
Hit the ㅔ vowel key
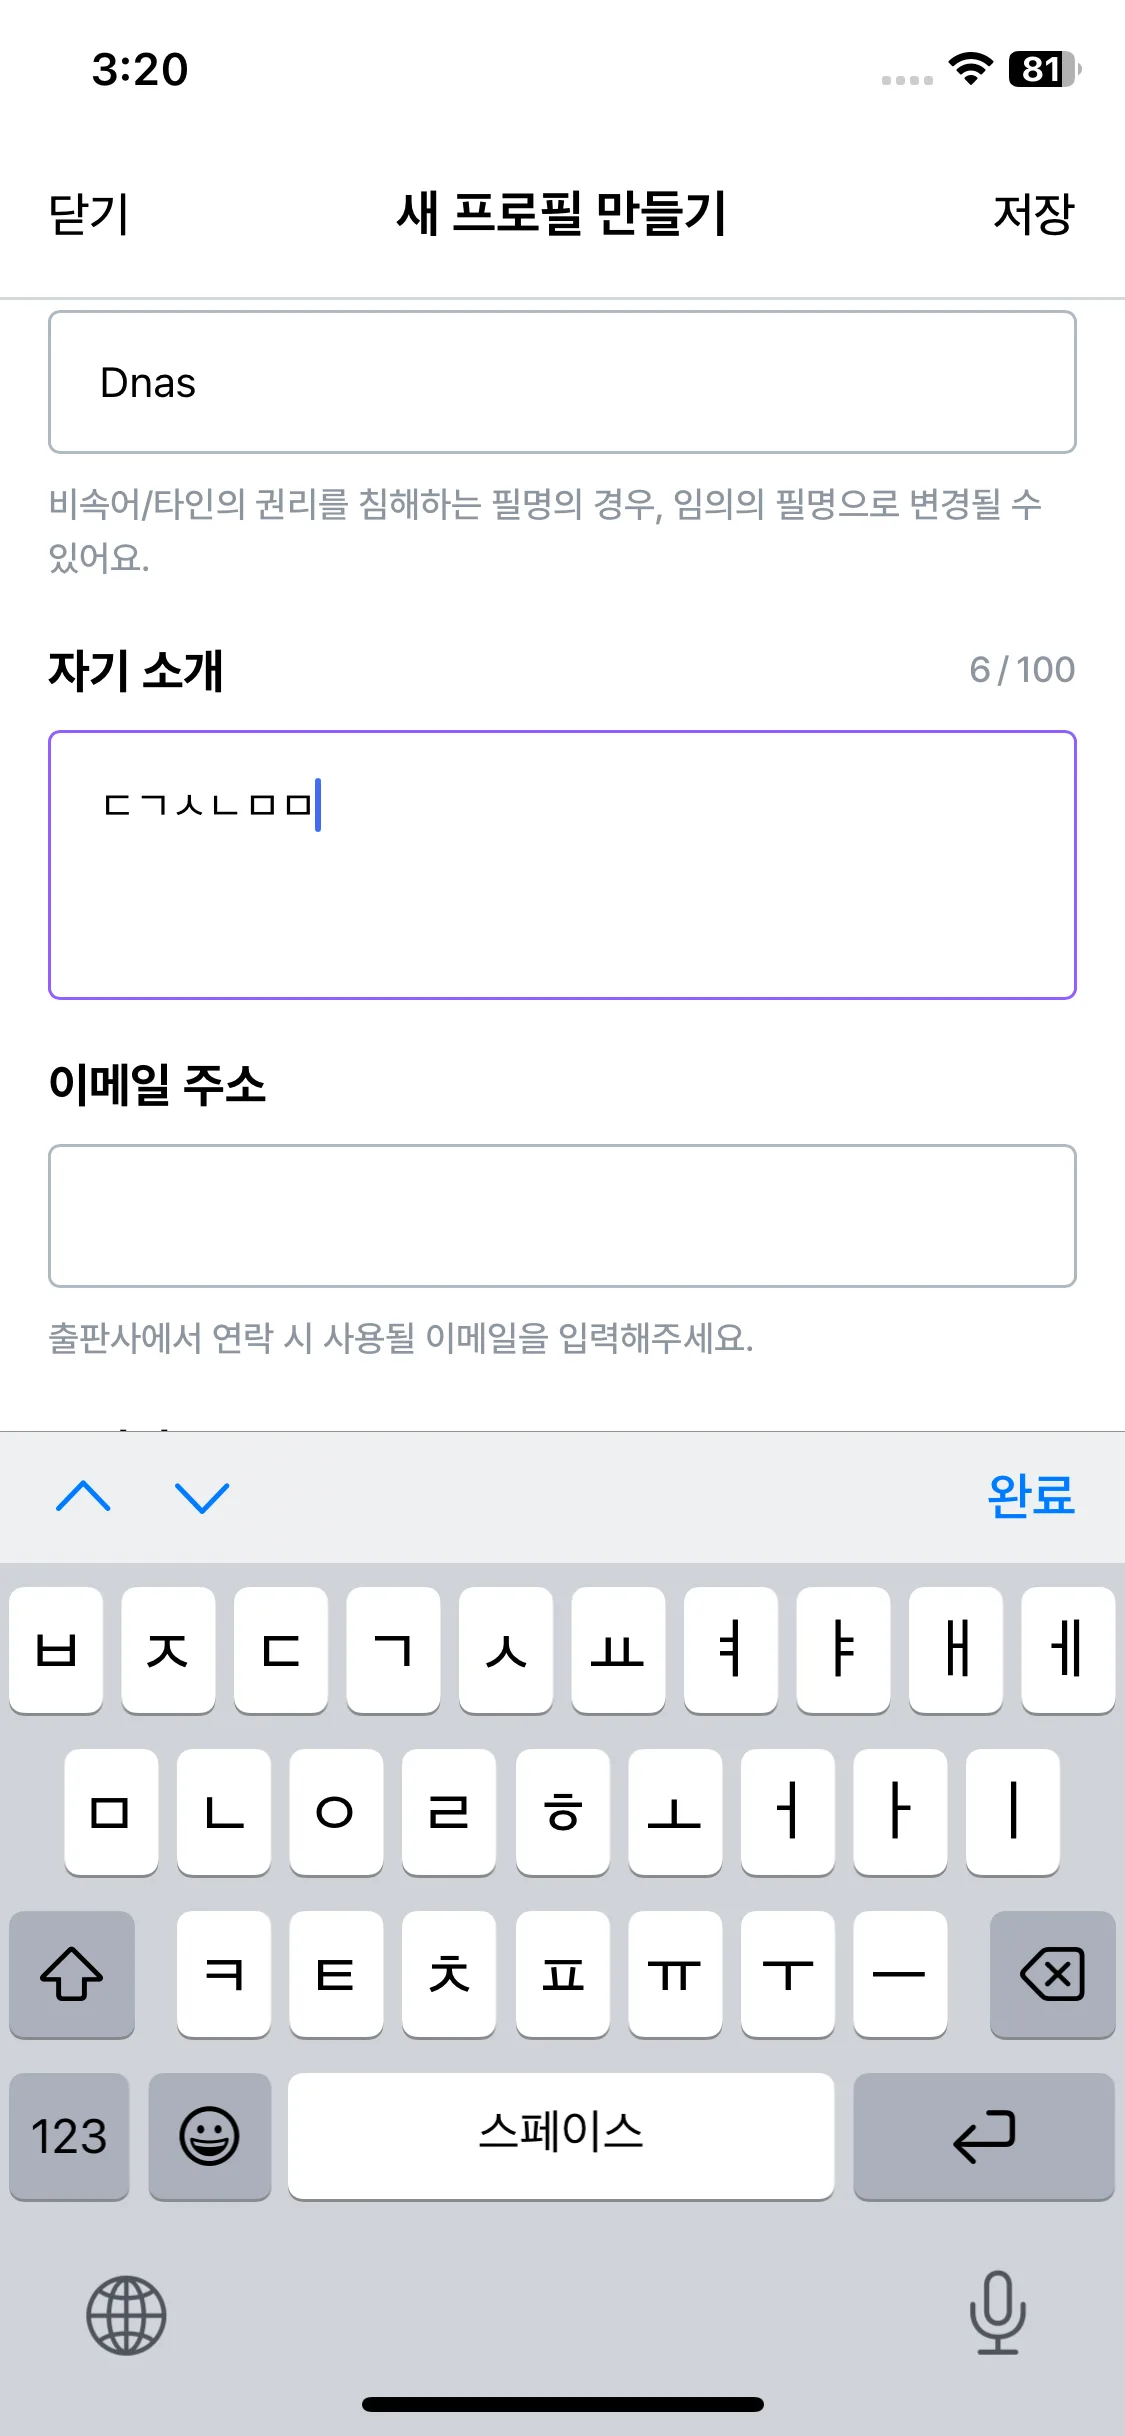[x=1068, y=1650]
